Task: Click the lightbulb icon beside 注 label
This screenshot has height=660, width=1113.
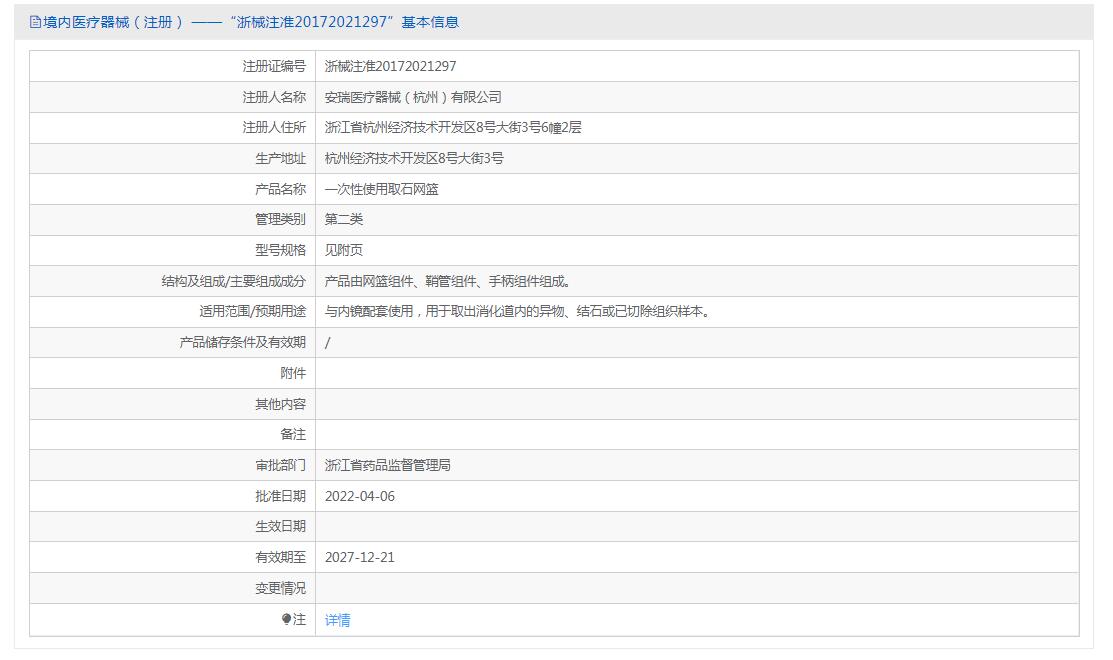Action: [286, 620]
